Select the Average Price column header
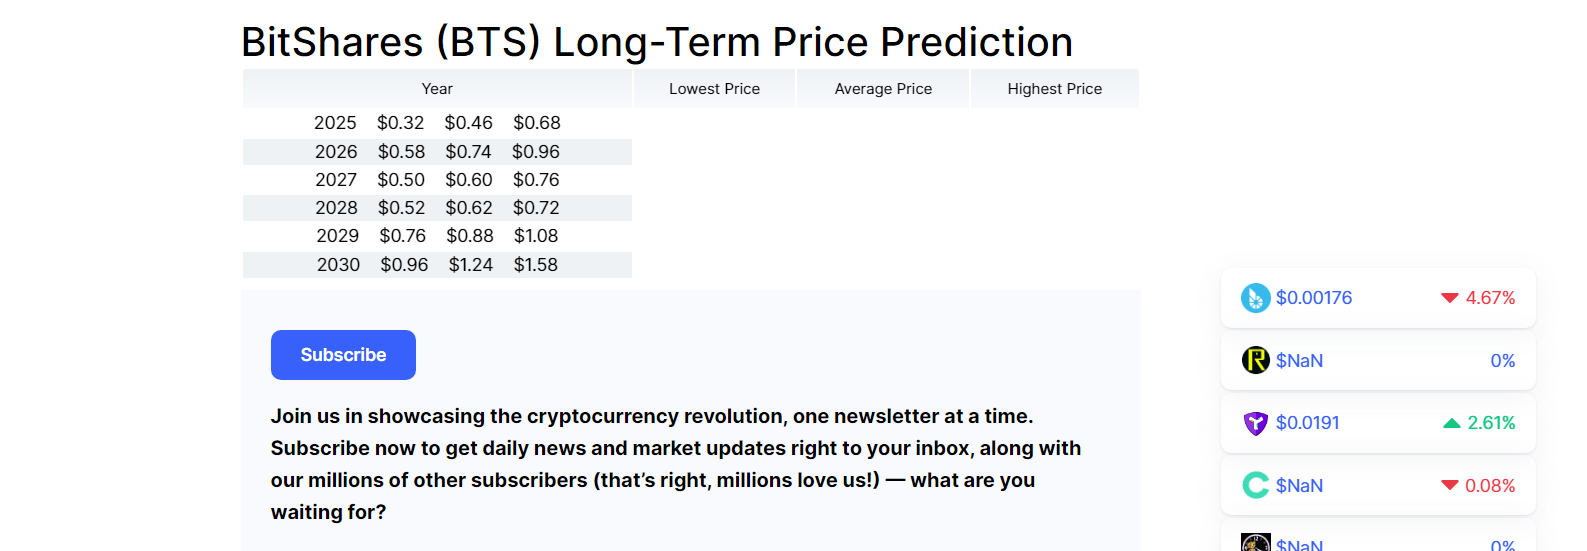This screenshot has height=551, width=1587. click(x=883, y=89)
